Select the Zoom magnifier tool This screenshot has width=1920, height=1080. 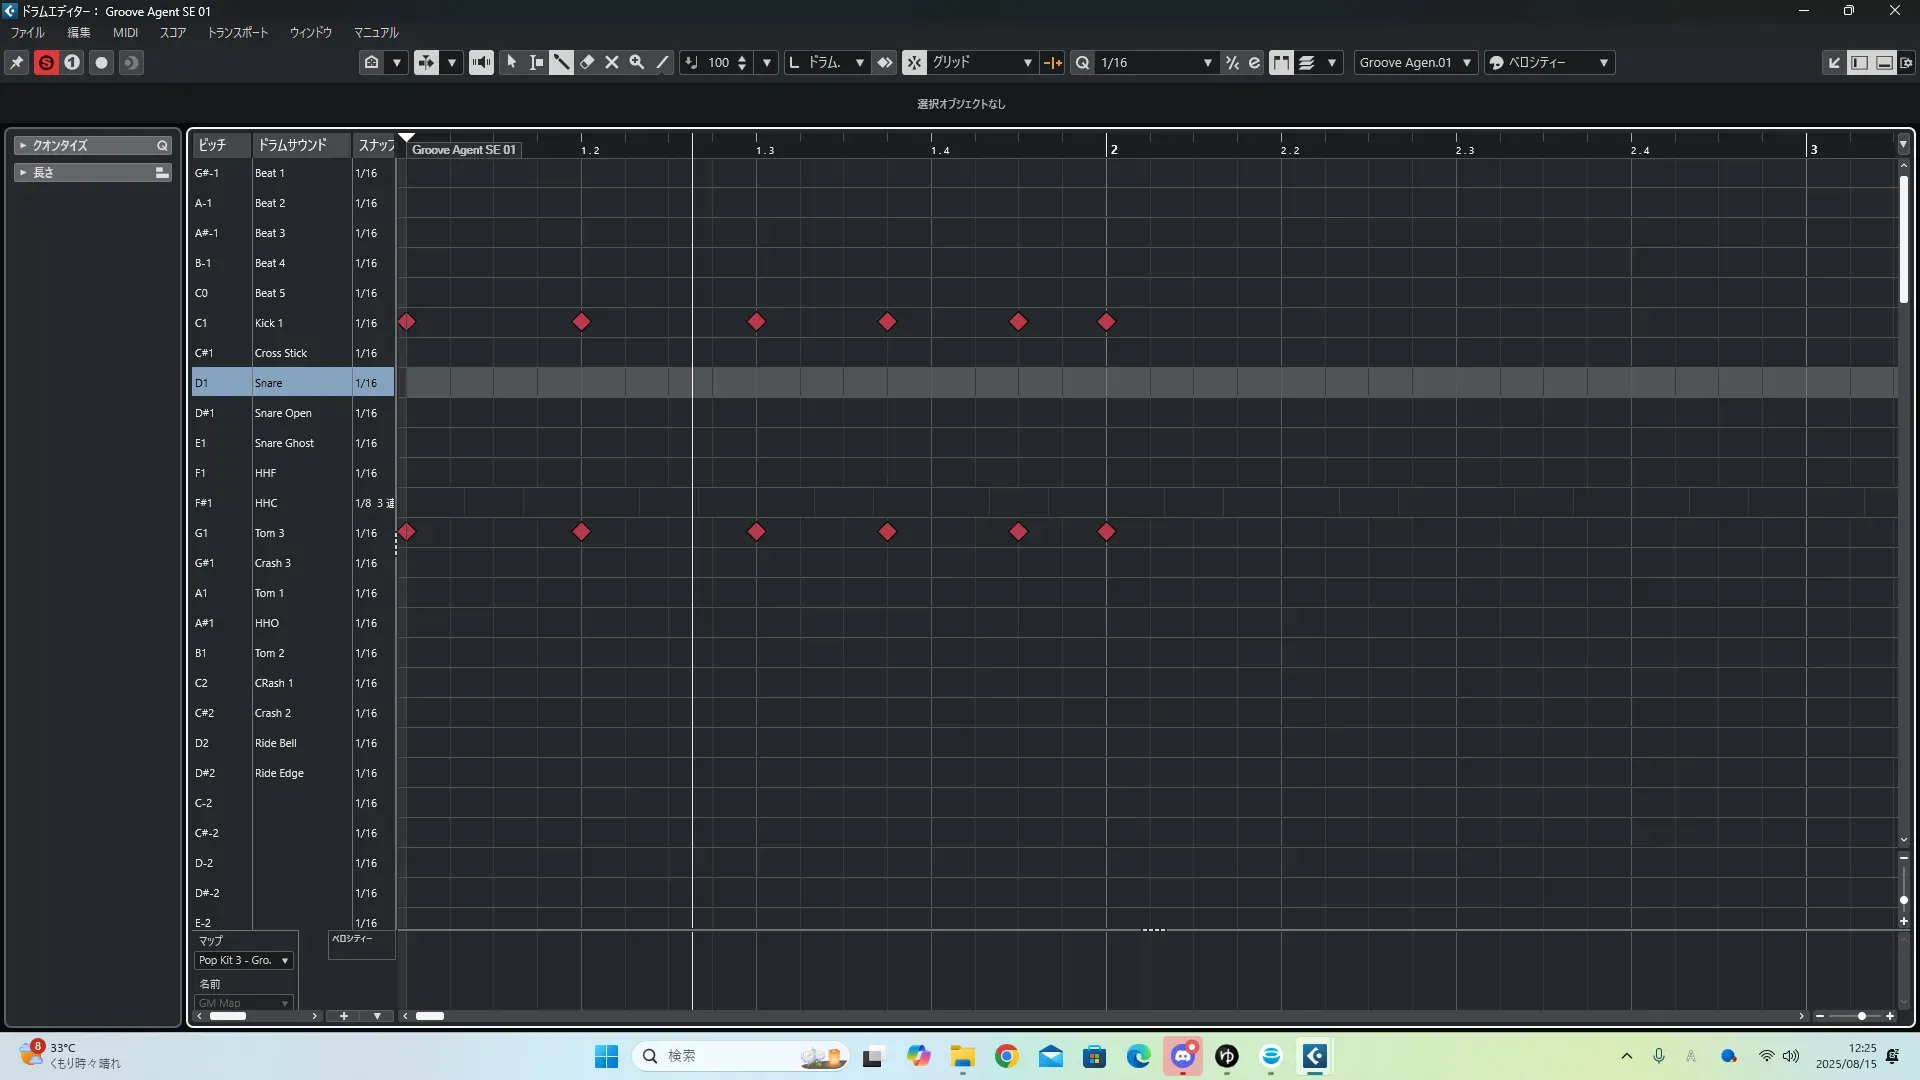637,62
